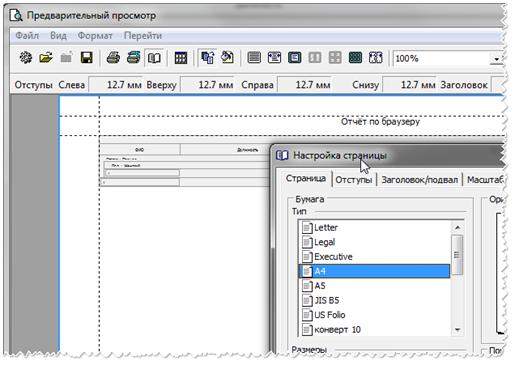
Task: Open page setup via the book icon
Action: point(154,58)
